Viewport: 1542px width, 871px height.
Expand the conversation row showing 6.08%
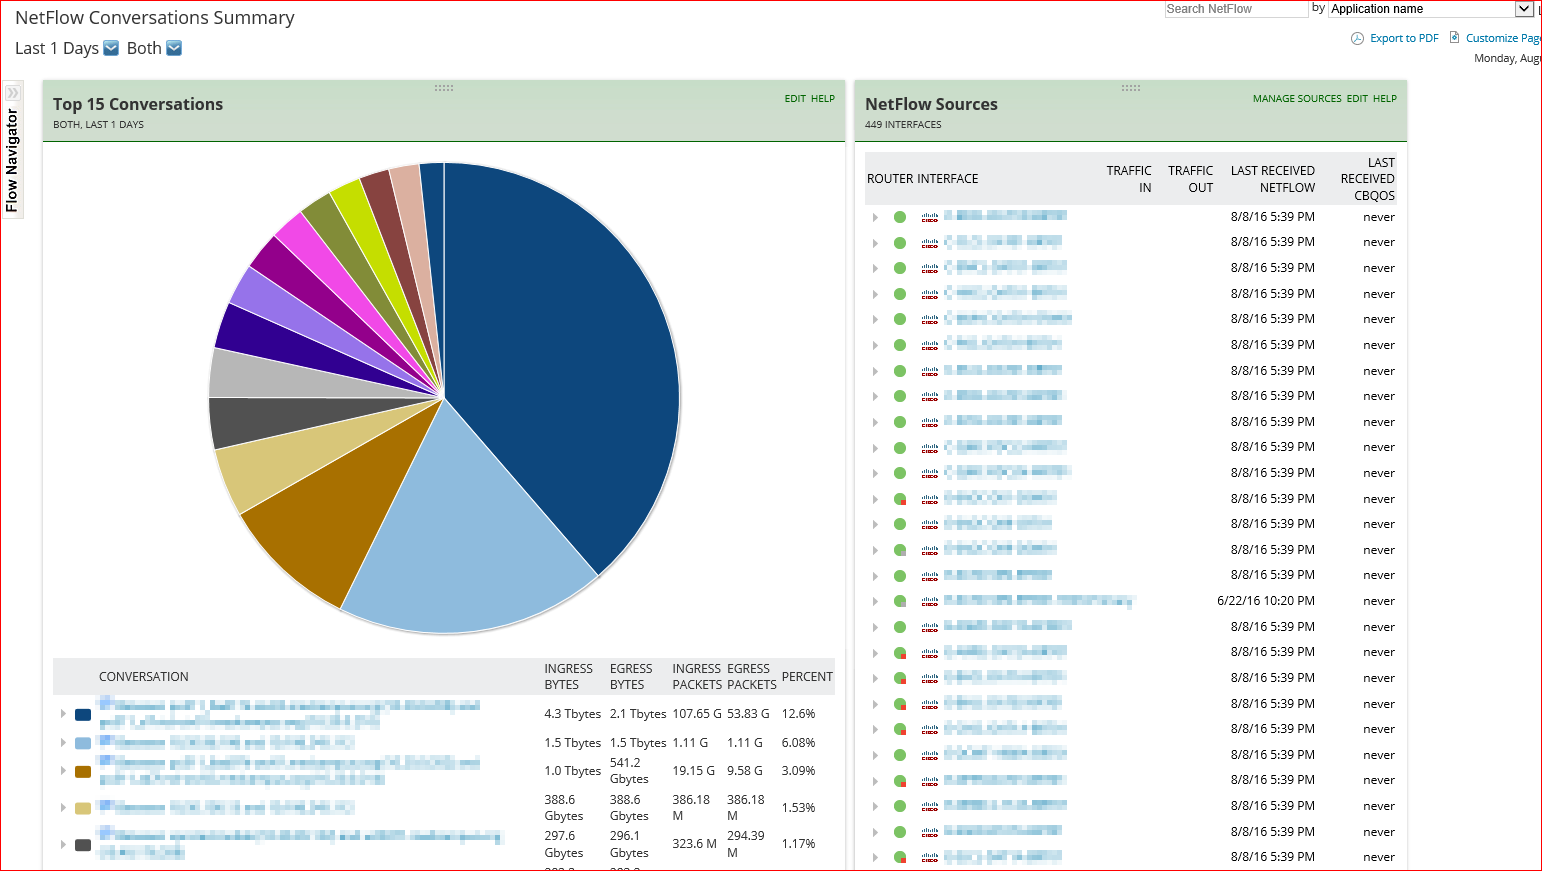click(63, 743)
